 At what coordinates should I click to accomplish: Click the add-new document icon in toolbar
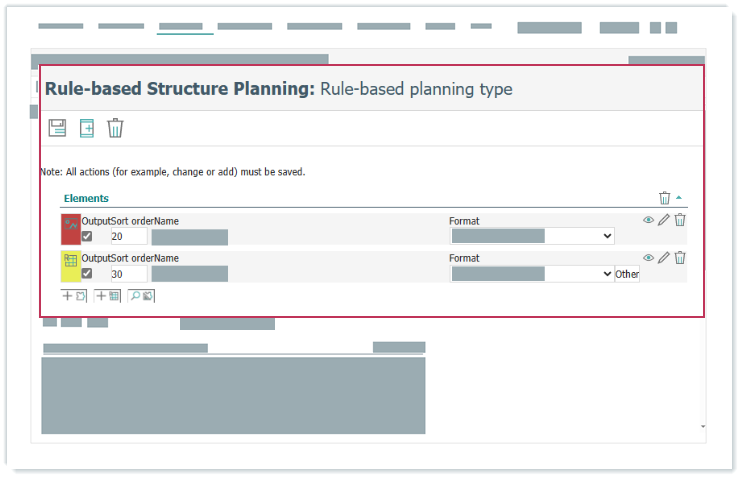tap(87, 128)
